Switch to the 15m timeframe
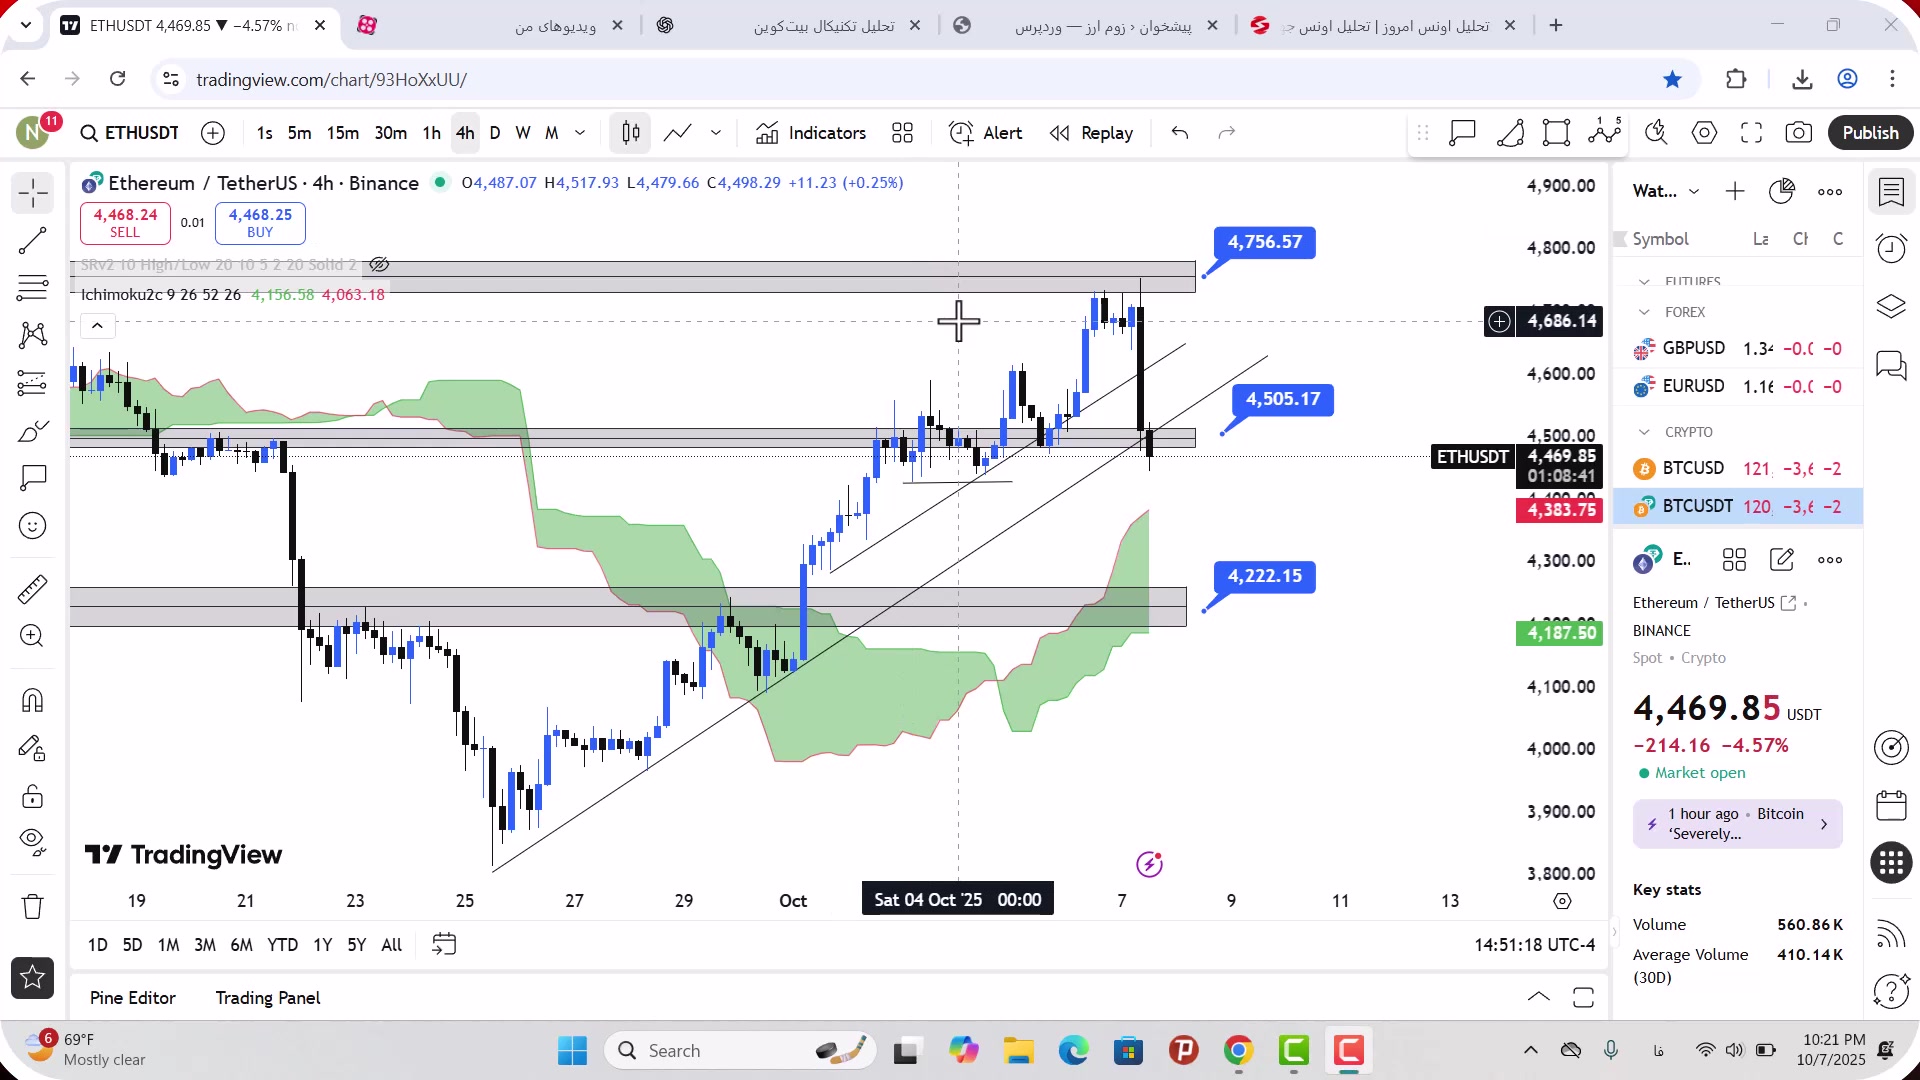This screenshot has width=1920, height=1080. click(343, 133)
